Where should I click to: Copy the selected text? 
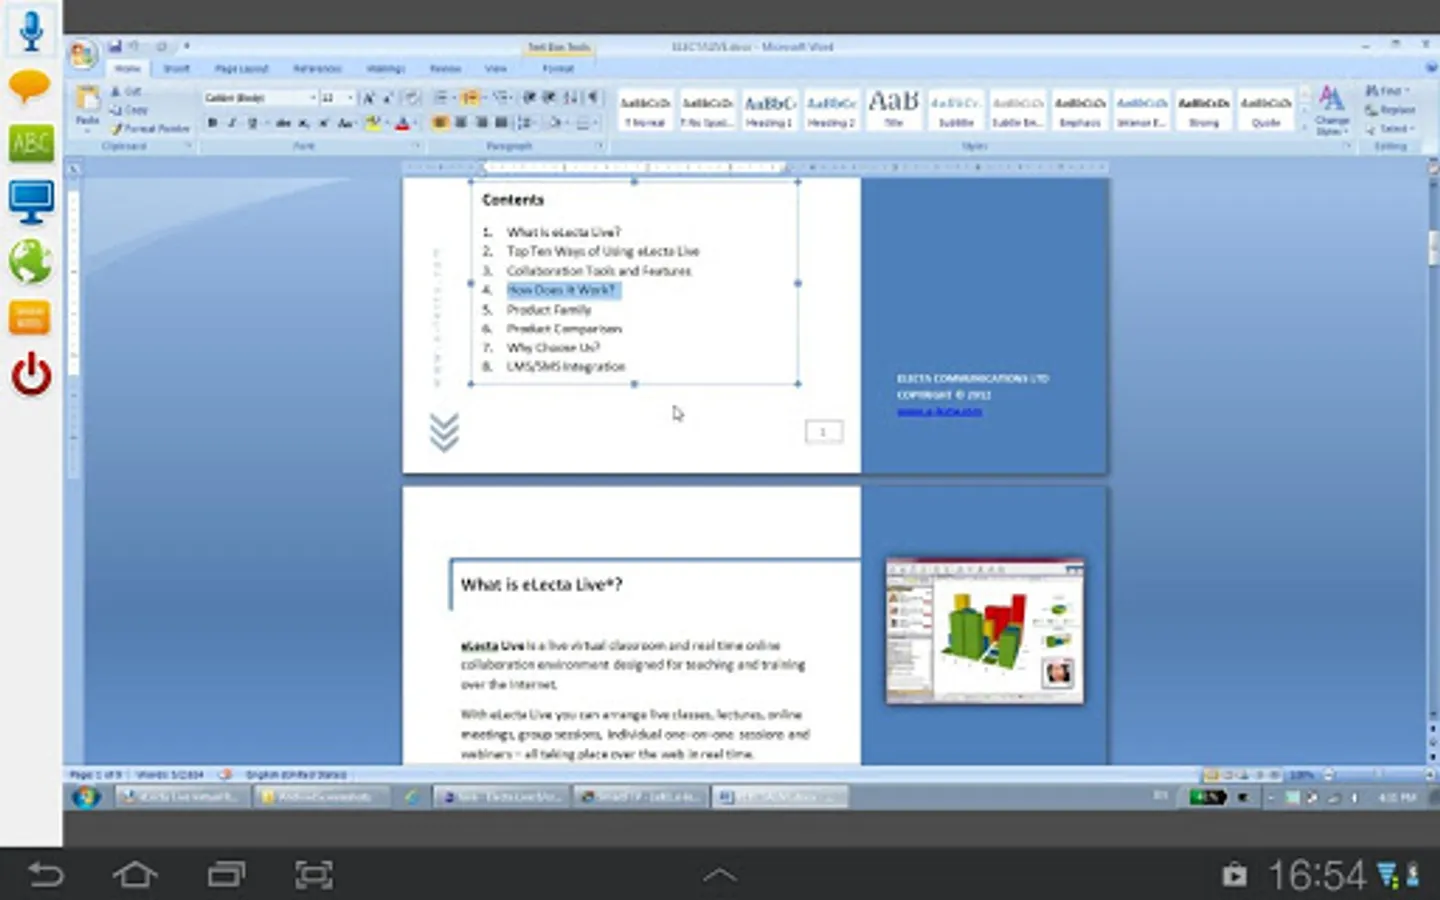[130, 110]
